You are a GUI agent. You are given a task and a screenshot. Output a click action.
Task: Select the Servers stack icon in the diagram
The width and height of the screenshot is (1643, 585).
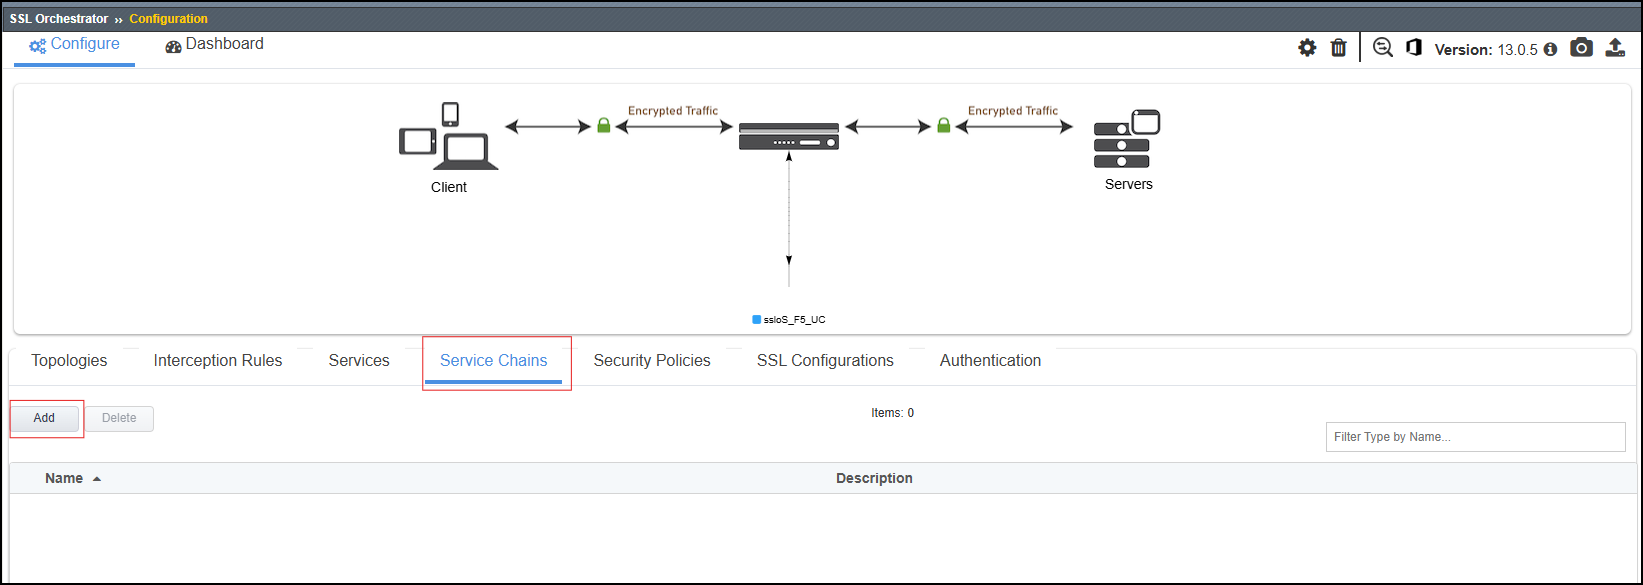[1127, 139]
